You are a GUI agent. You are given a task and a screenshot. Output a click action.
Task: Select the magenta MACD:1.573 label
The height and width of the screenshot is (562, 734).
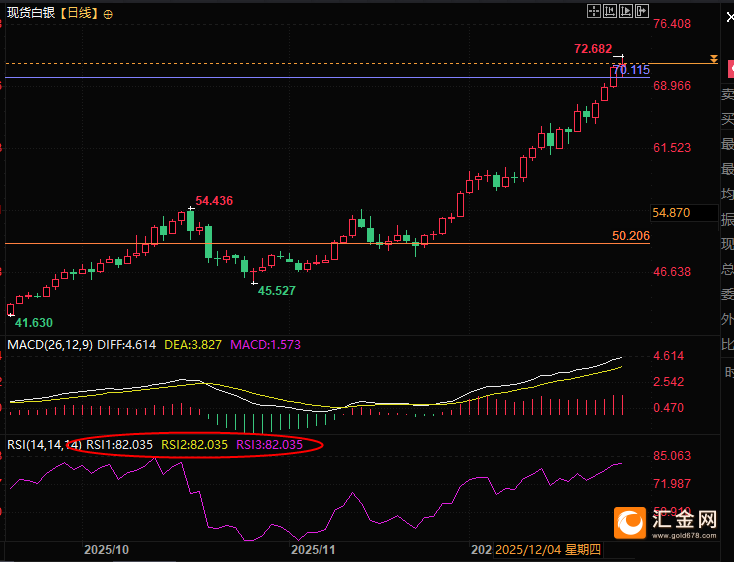coord(265,345)
